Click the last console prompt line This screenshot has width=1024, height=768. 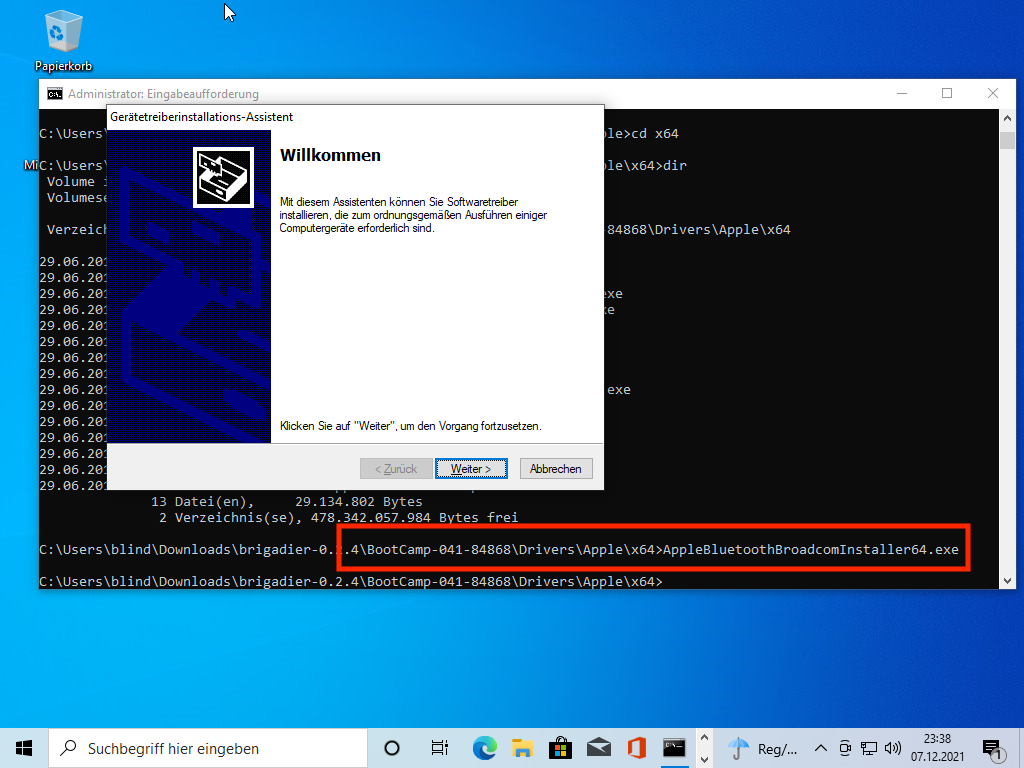click(x=351, y=581)
